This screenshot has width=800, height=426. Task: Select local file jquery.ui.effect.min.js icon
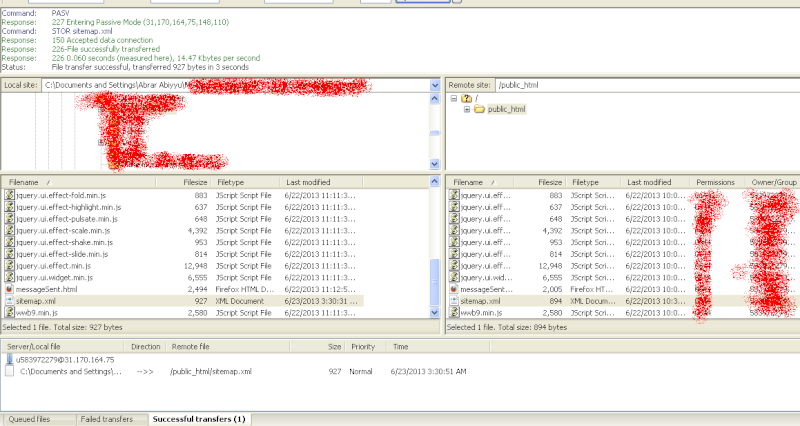click(x=9, y=266)
